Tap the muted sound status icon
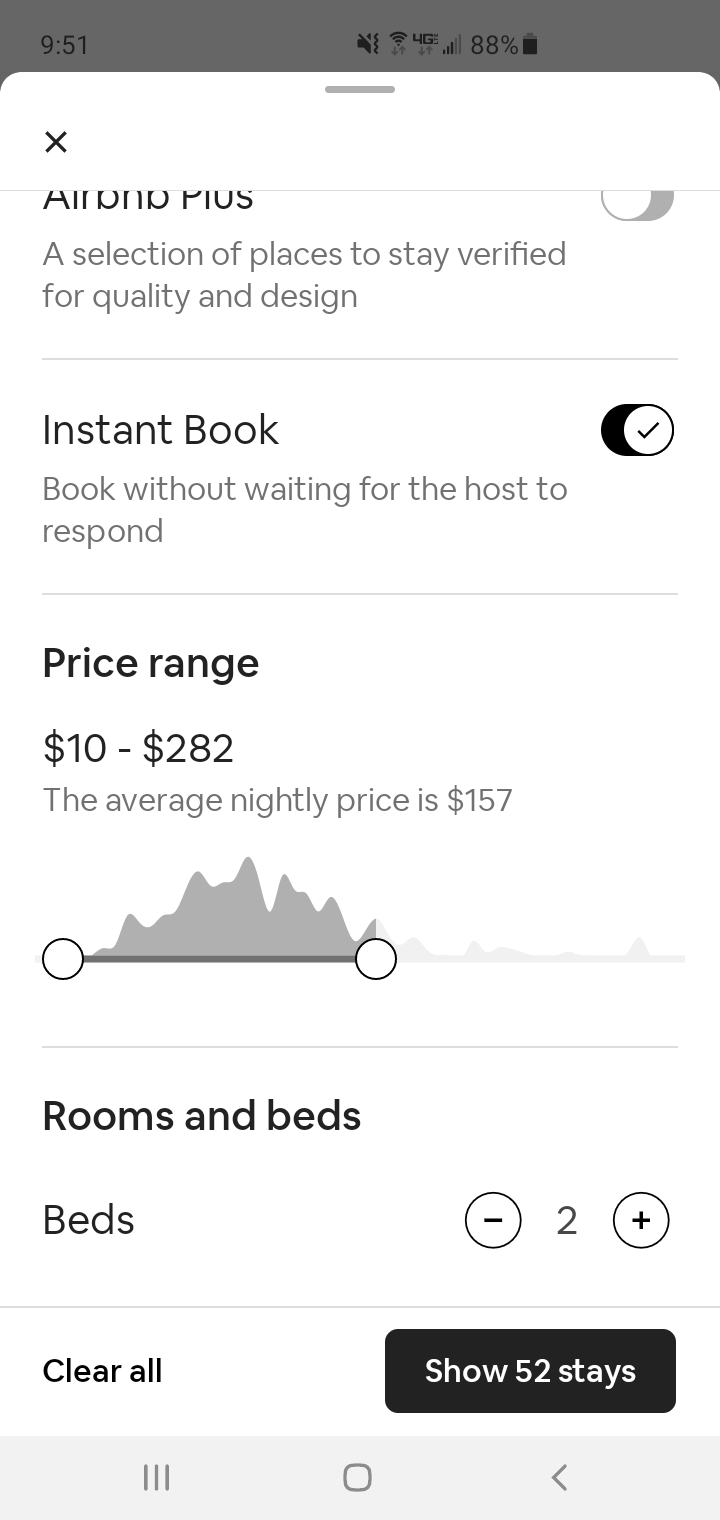 [368, 45]
